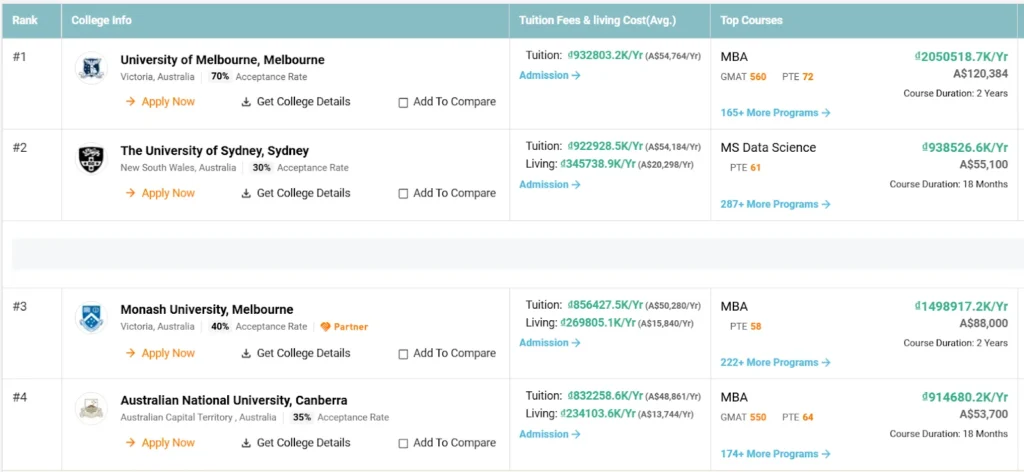Select MBA course in Australian National University row
This screenshot has width=1024, height=472.
(734, 397)
